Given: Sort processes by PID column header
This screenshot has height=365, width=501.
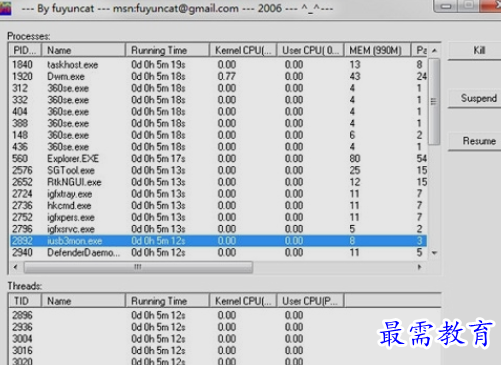Looking at the screenshot, I should pos(25,50).
